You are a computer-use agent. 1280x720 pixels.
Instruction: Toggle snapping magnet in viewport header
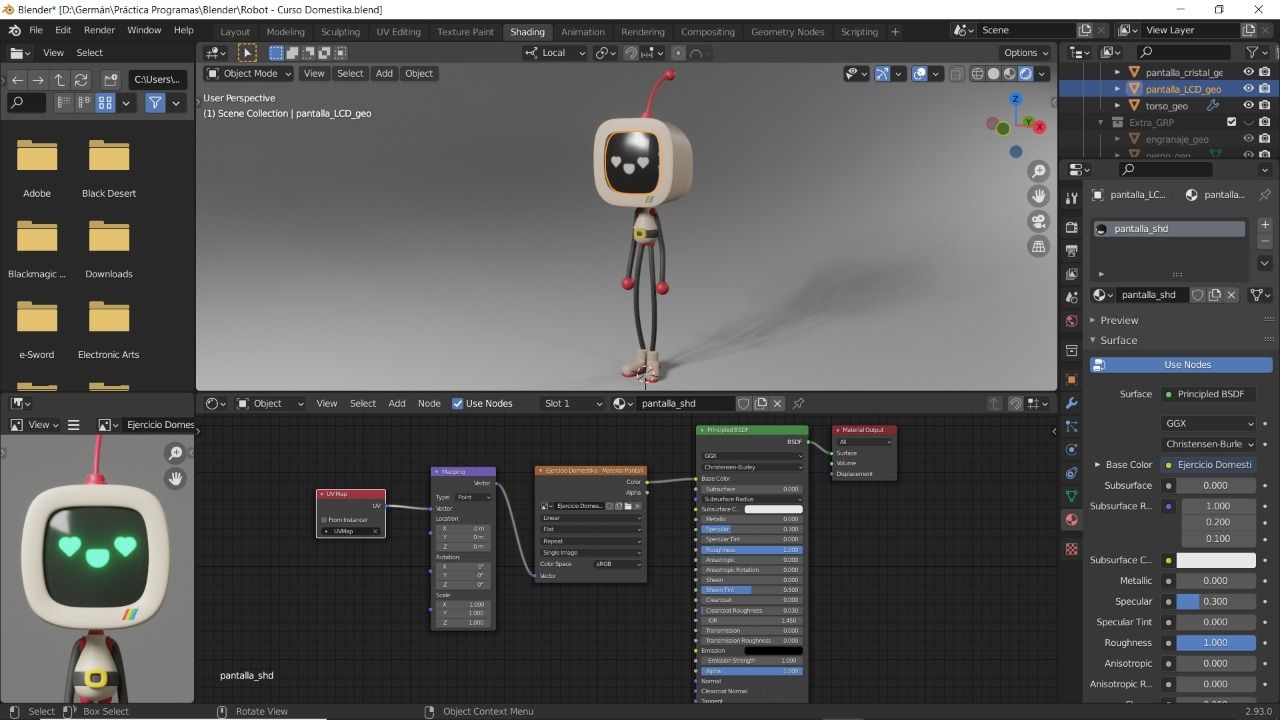[x=631, y=53]
